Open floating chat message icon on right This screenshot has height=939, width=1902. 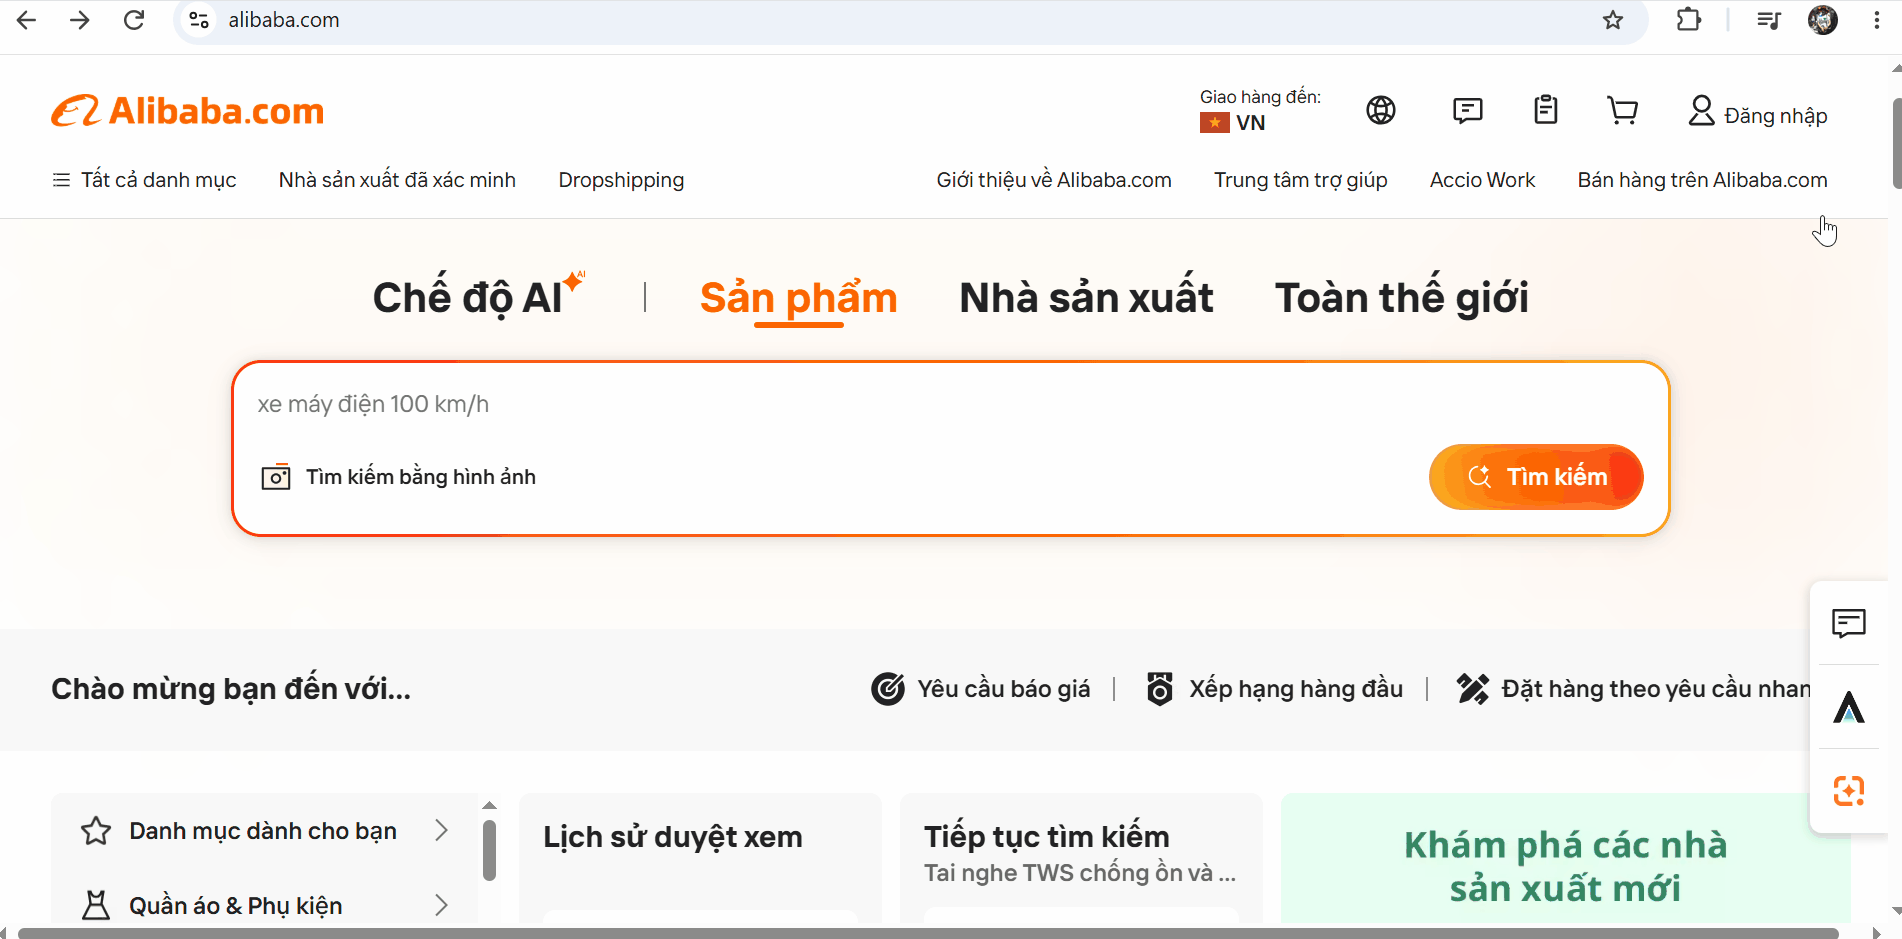coord(1849,623)
